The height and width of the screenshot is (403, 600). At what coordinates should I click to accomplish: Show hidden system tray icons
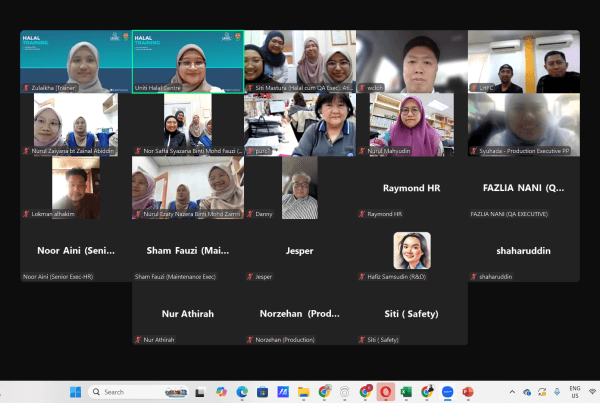(512, 392)
